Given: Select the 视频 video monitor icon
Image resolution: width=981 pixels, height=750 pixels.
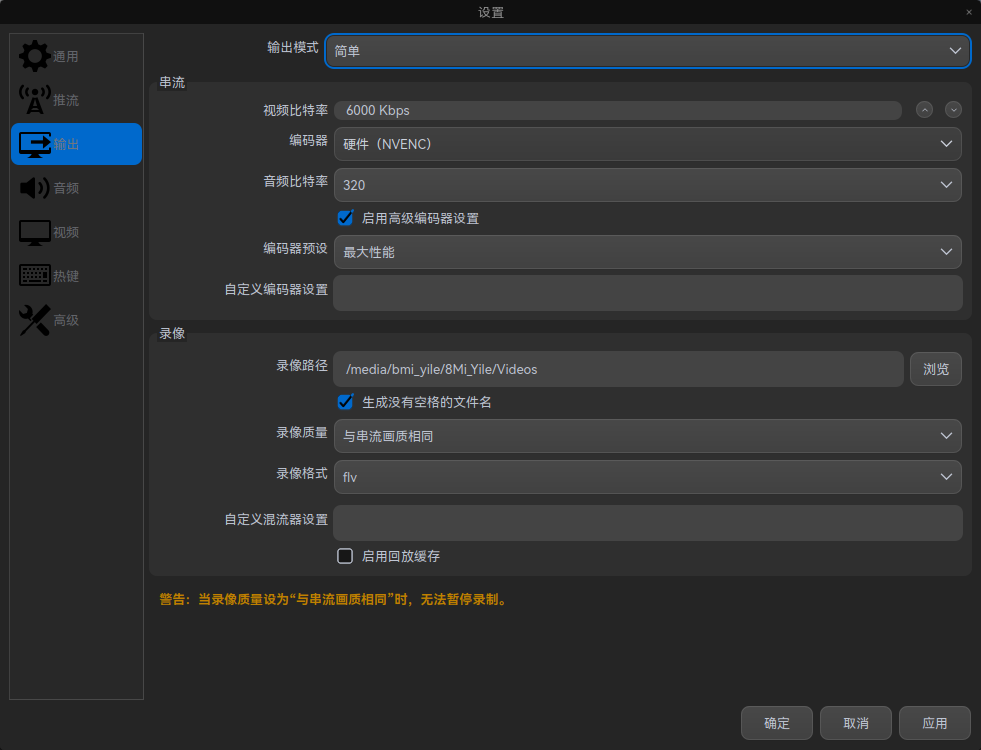Looking at the screenshot, I should click(x=34, y=232).
